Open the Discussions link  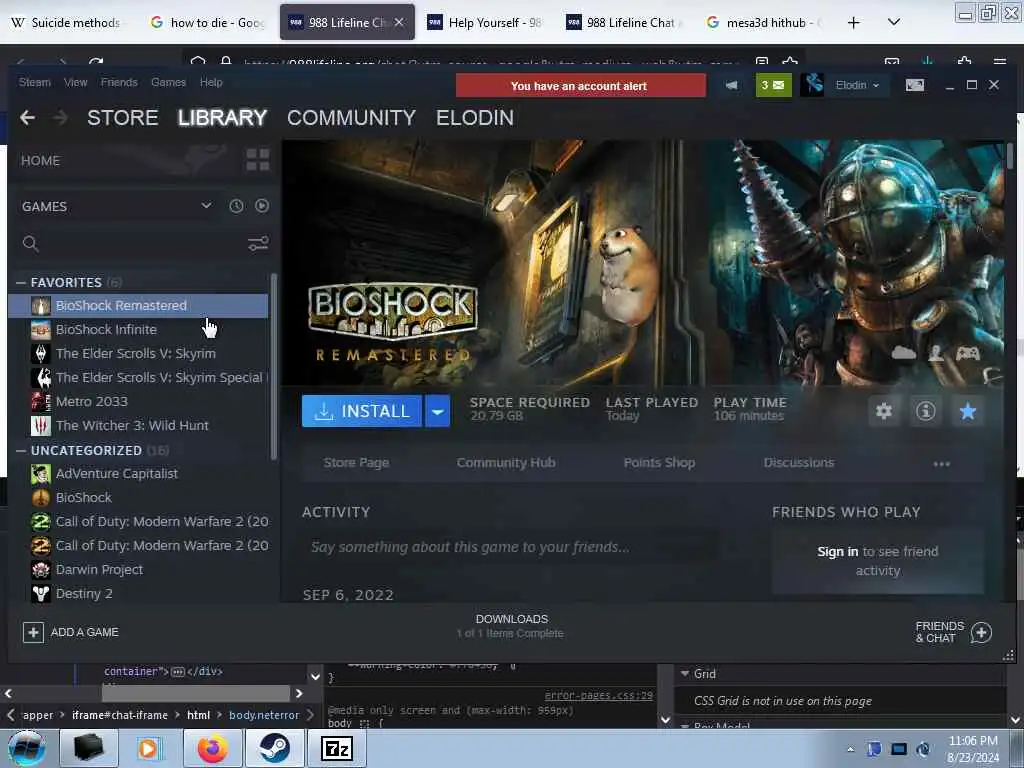799,462
